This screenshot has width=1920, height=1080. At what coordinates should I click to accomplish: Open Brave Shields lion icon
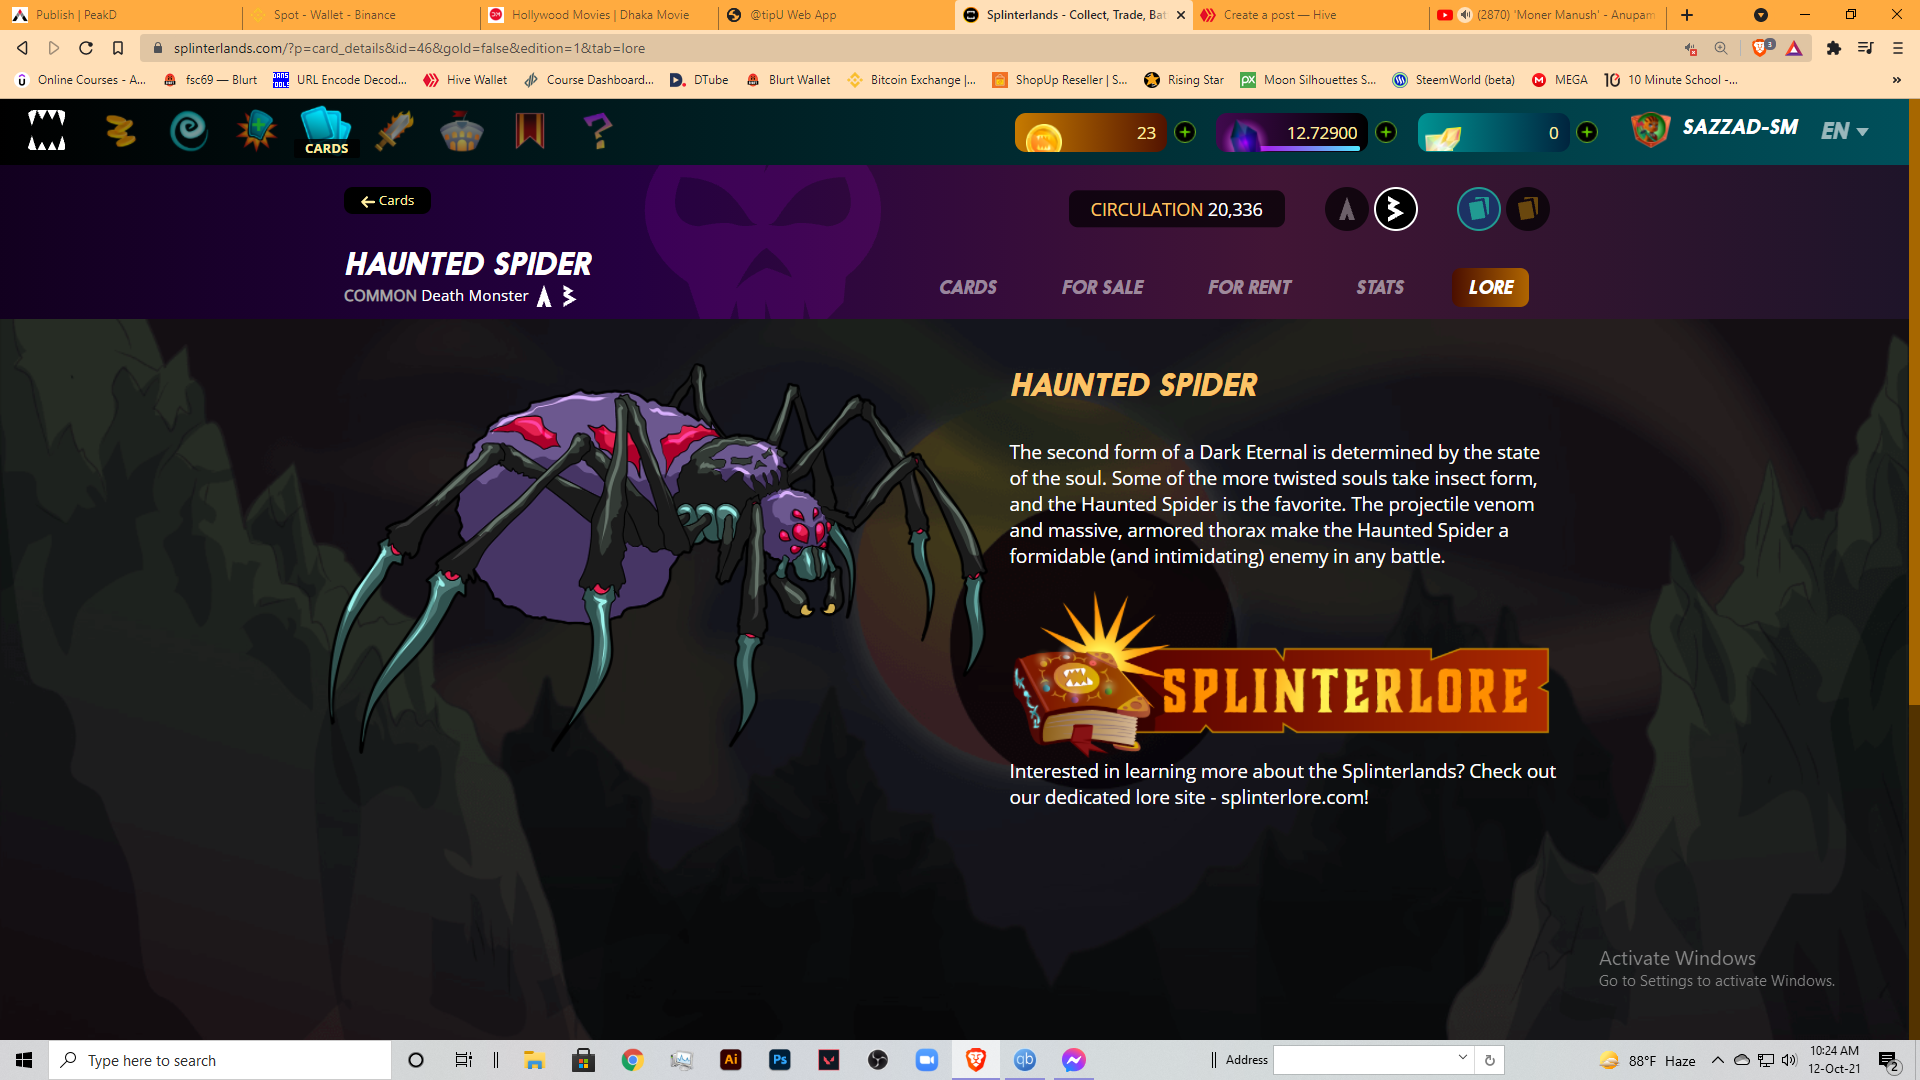click(1762, 48)
